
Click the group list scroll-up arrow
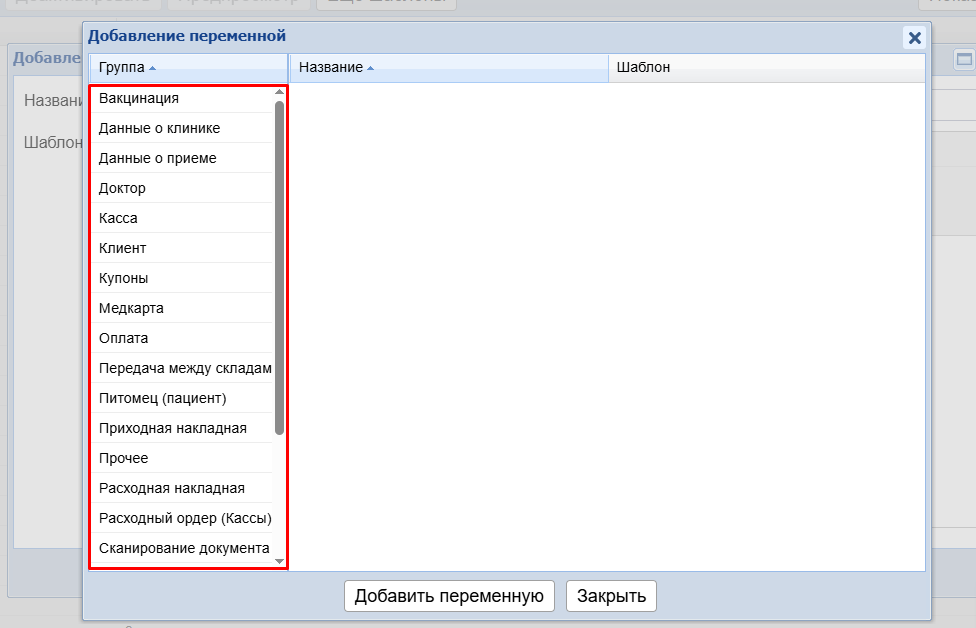pos(279,92)
